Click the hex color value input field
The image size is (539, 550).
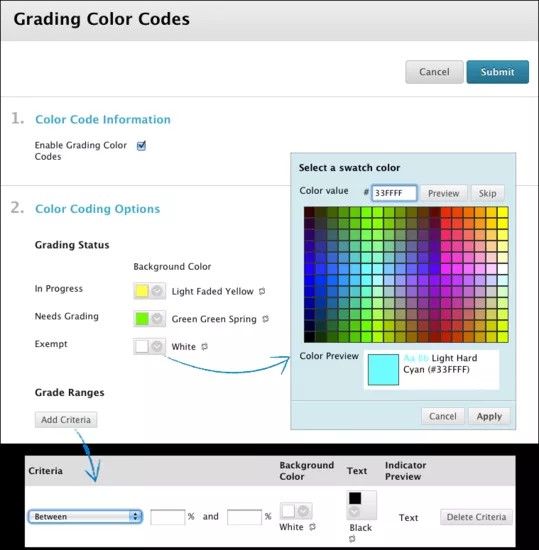394,193
